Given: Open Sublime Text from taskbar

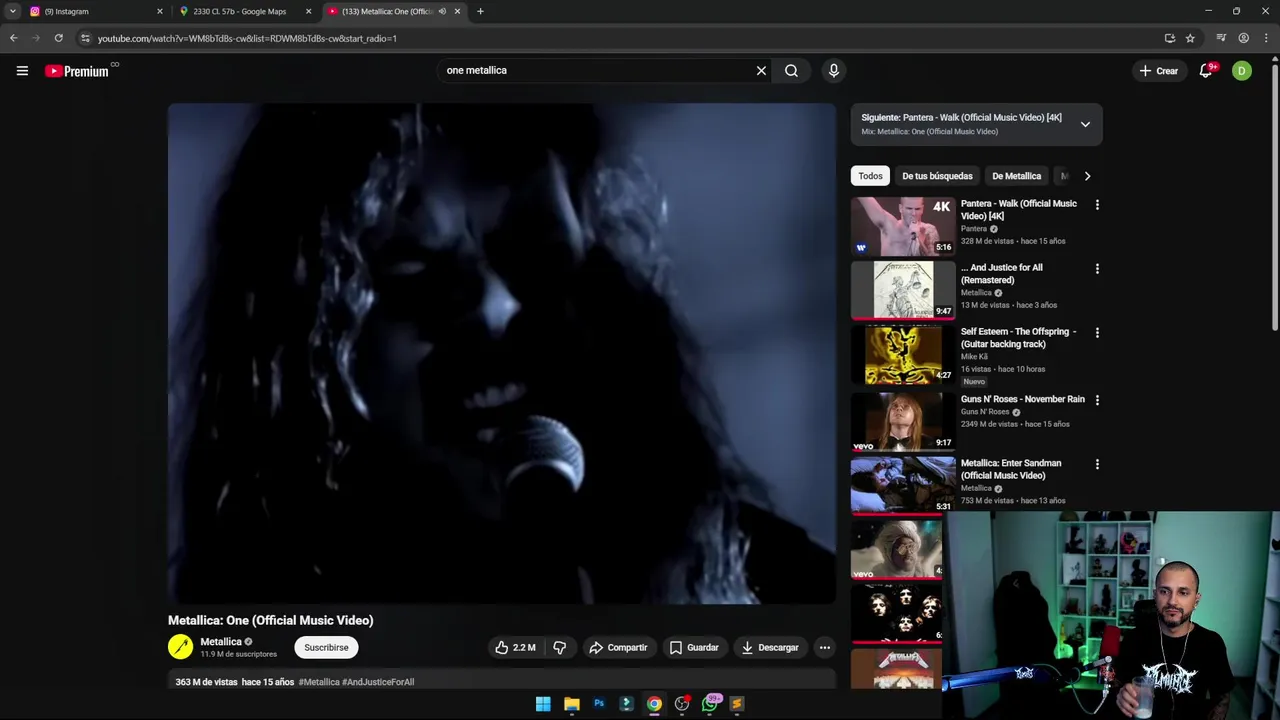Looking at the screenshot, I should (737, 704).
